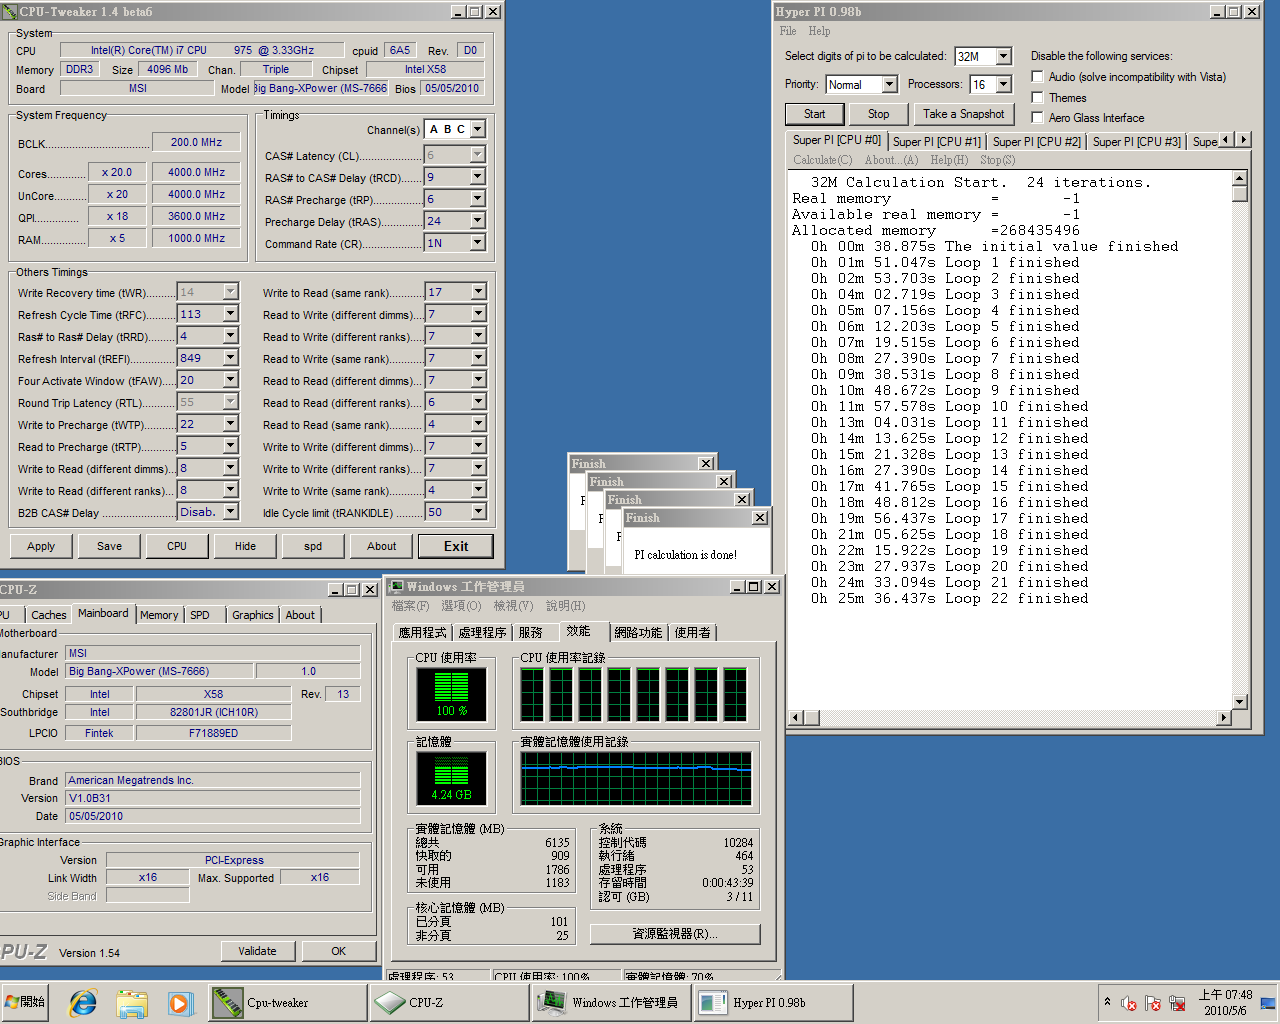Click Hyper PI output vertical scrollbar down arrow

coord(1240,702)
